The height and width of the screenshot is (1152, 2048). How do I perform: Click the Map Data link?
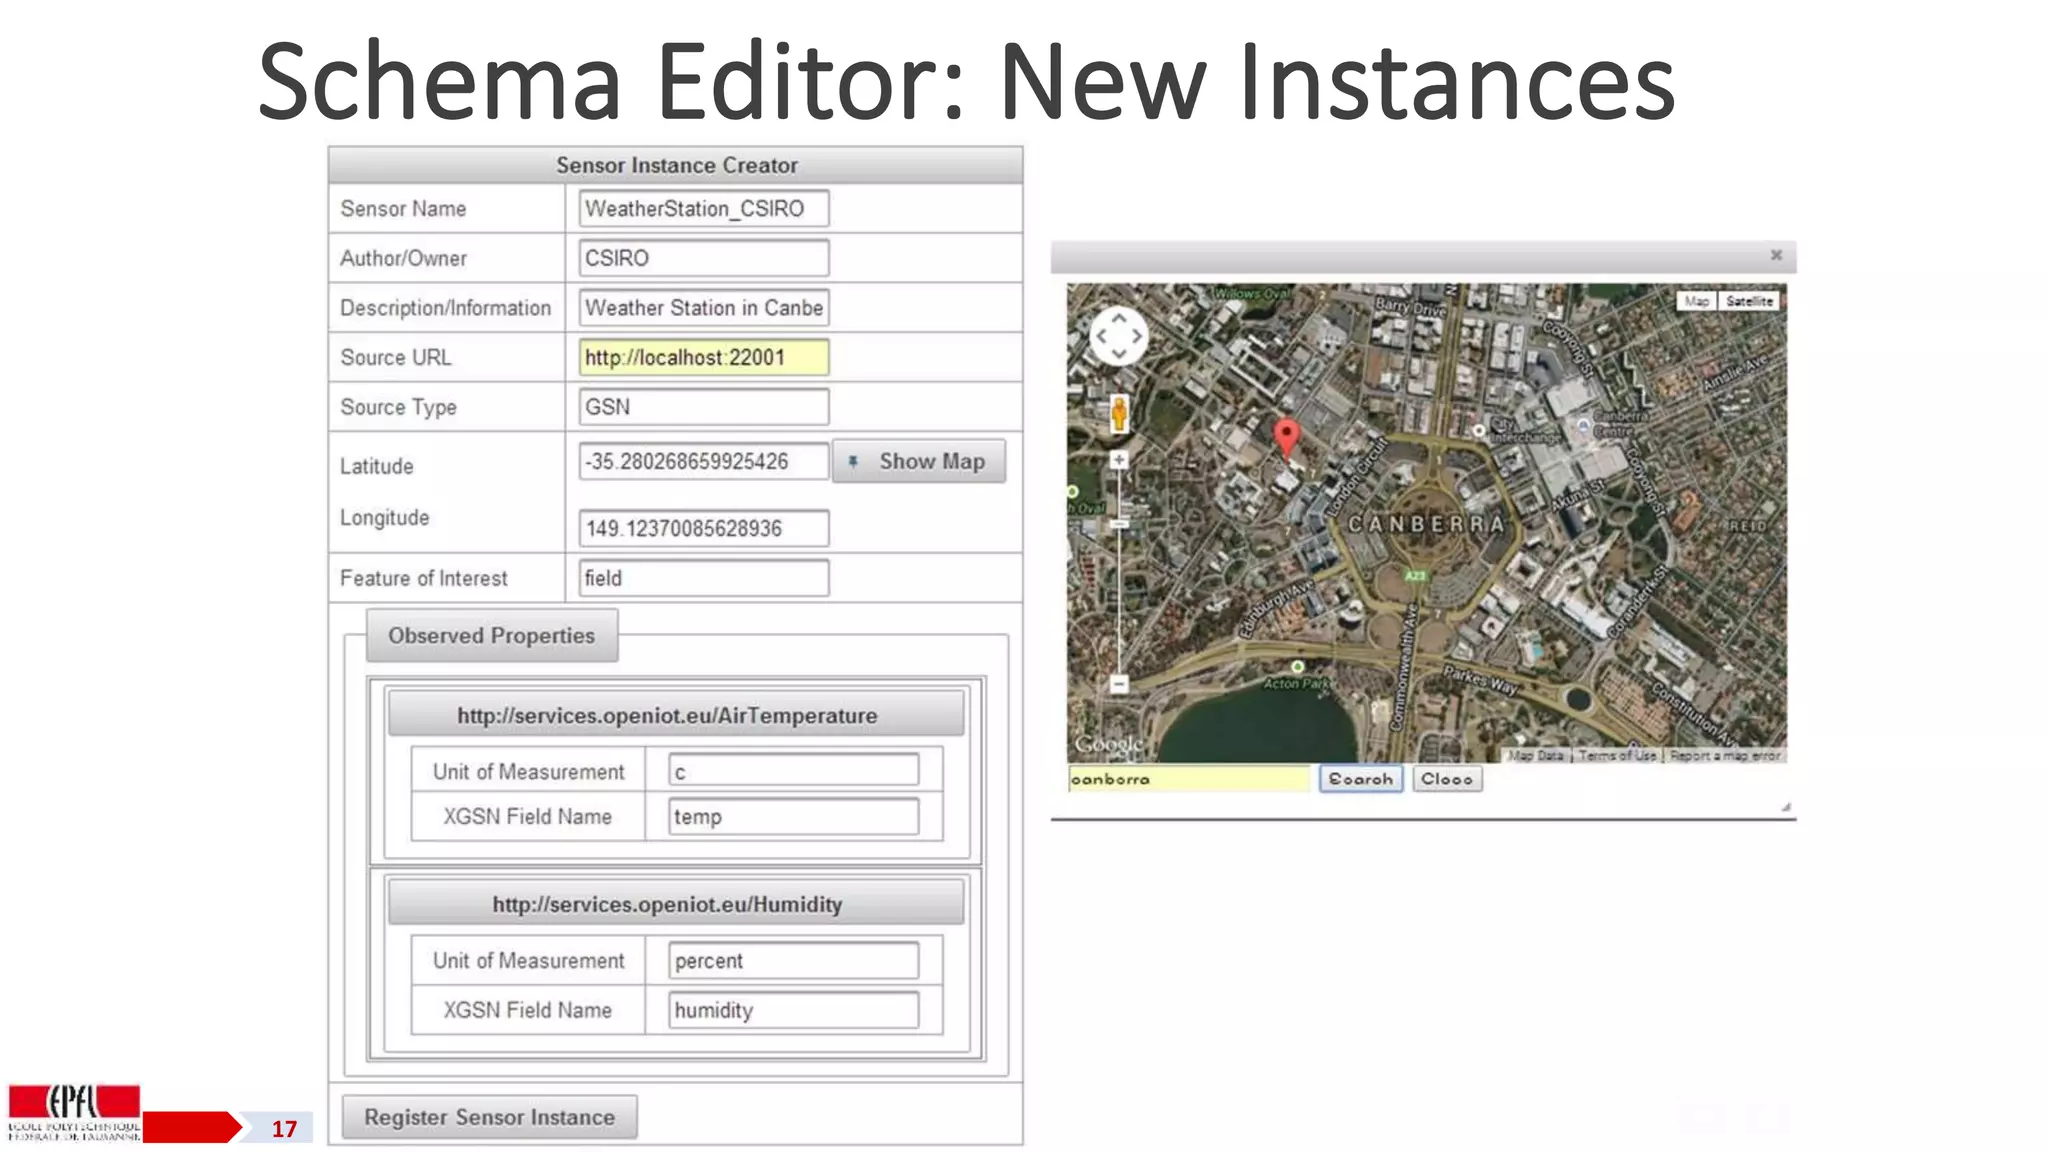1536,755
